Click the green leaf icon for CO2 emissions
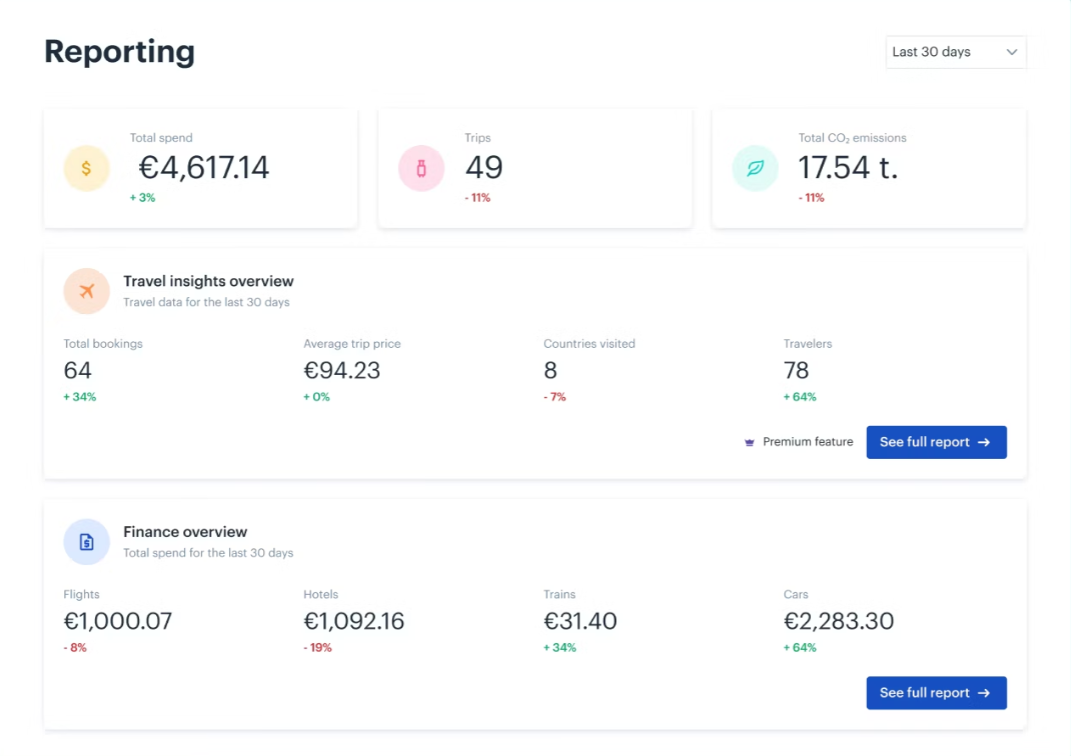This screenshot has width=1071, height=756. (755, 168)
